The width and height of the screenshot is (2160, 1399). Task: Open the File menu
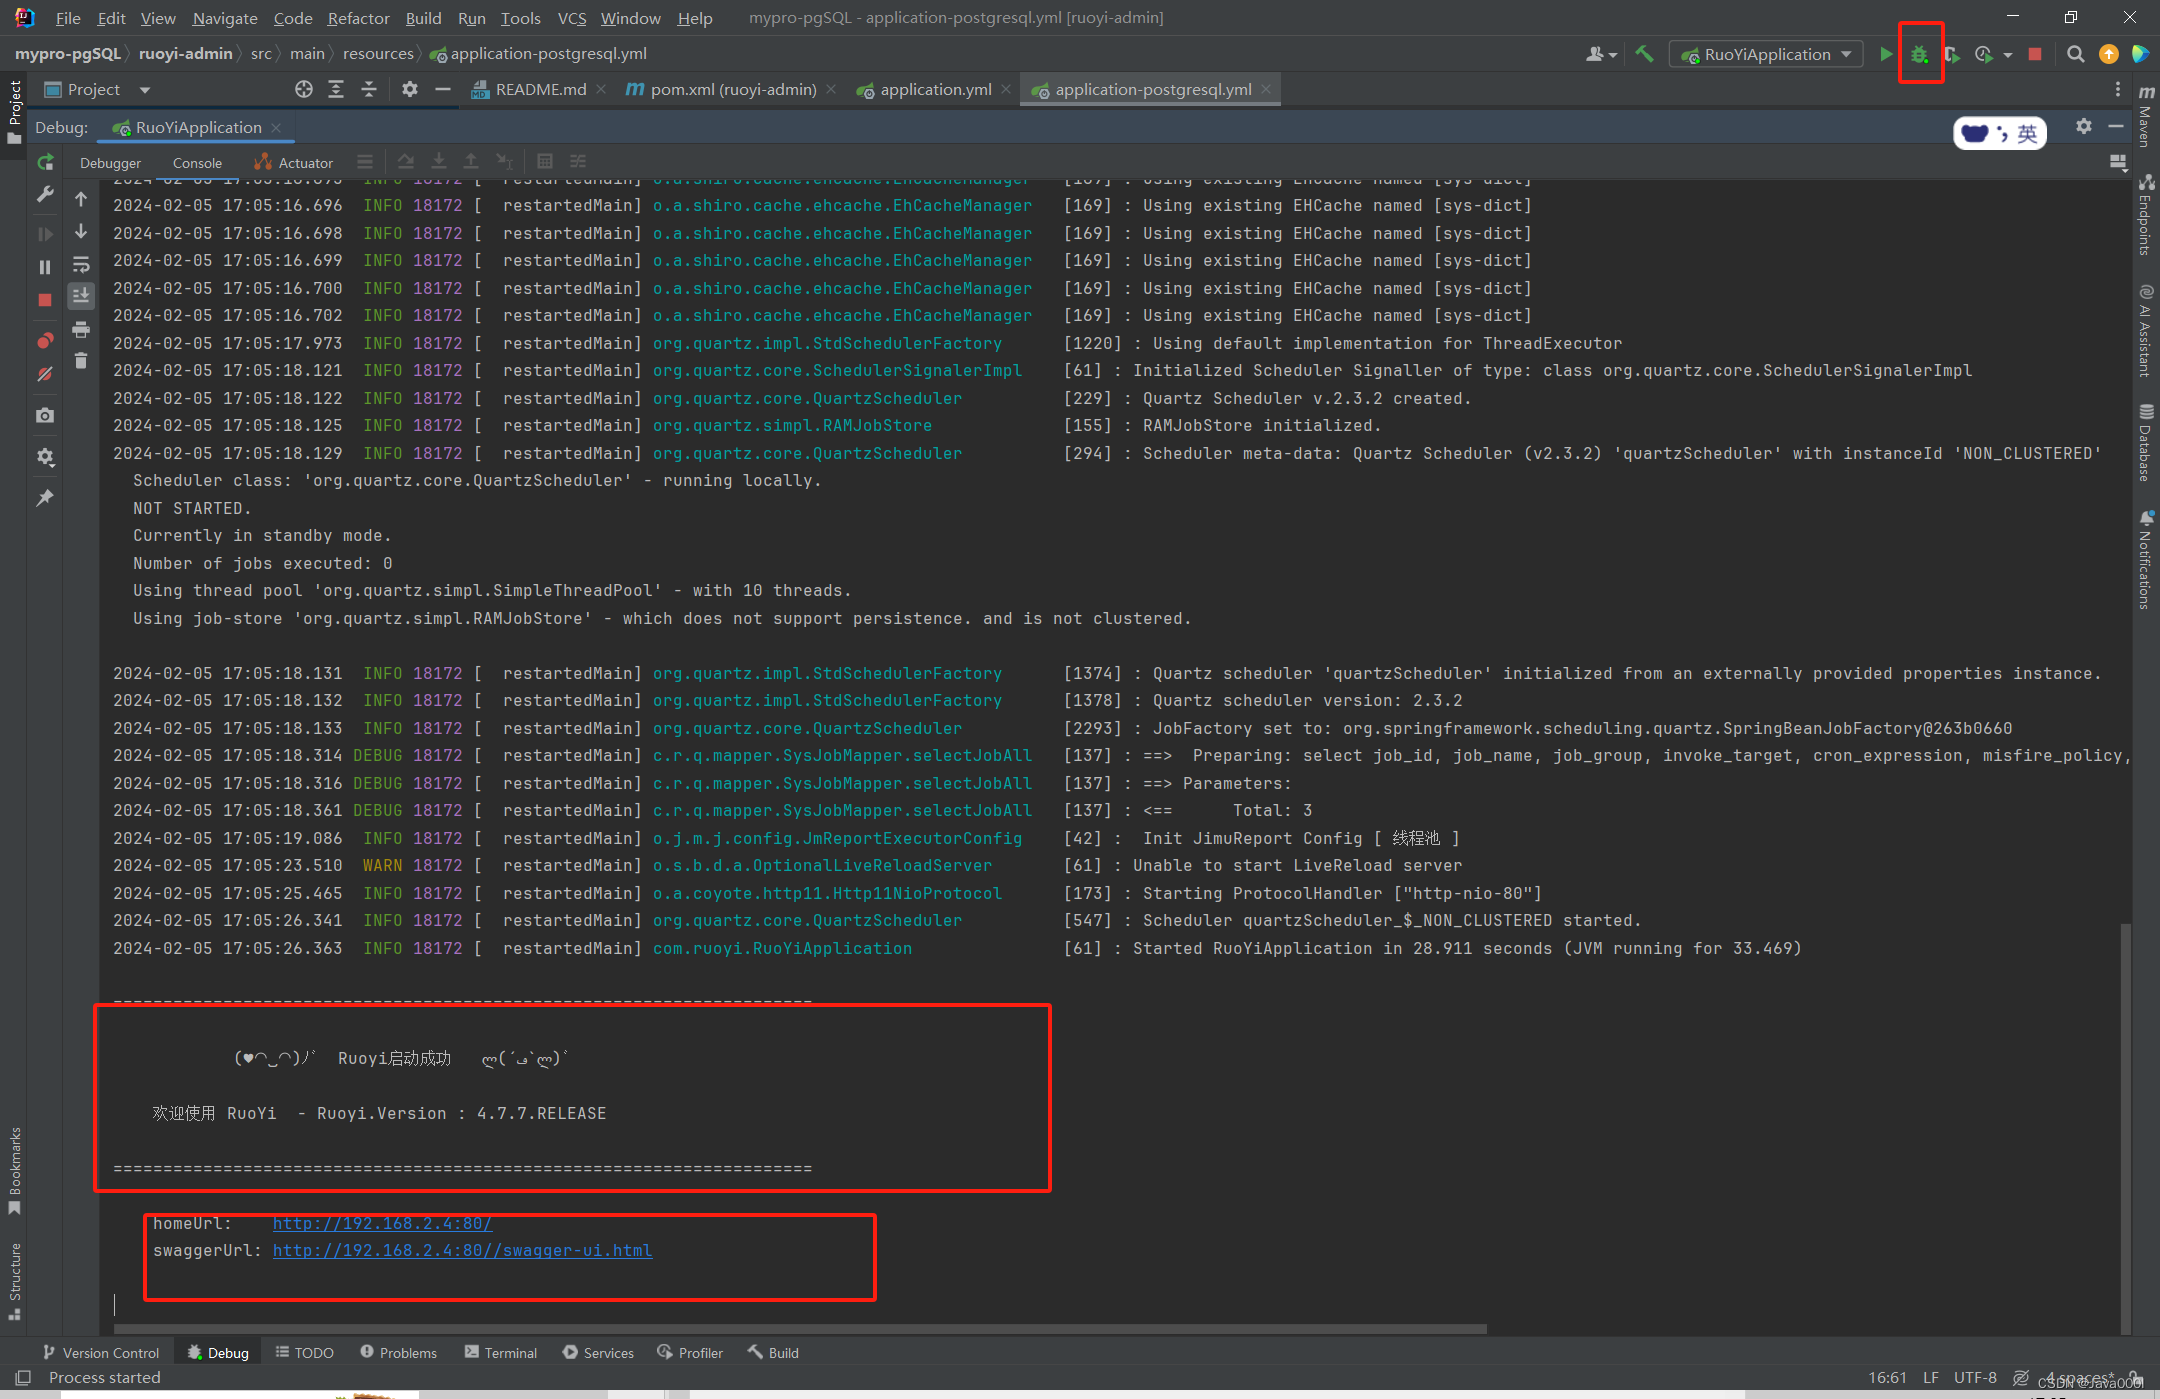point(68,18)
